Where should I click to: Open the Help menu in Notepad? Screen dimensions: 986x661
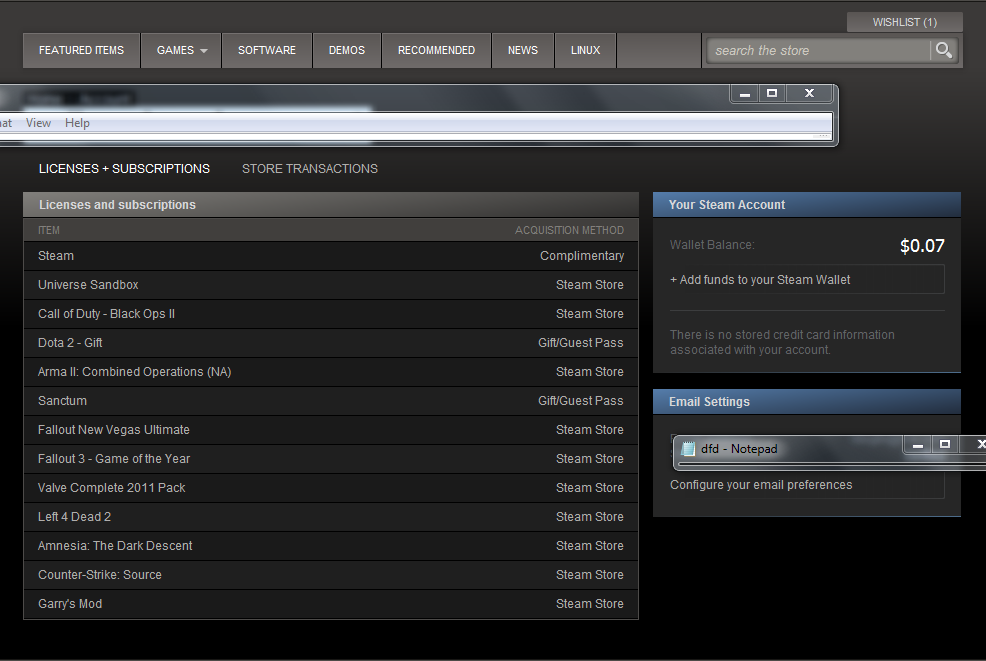77,123
